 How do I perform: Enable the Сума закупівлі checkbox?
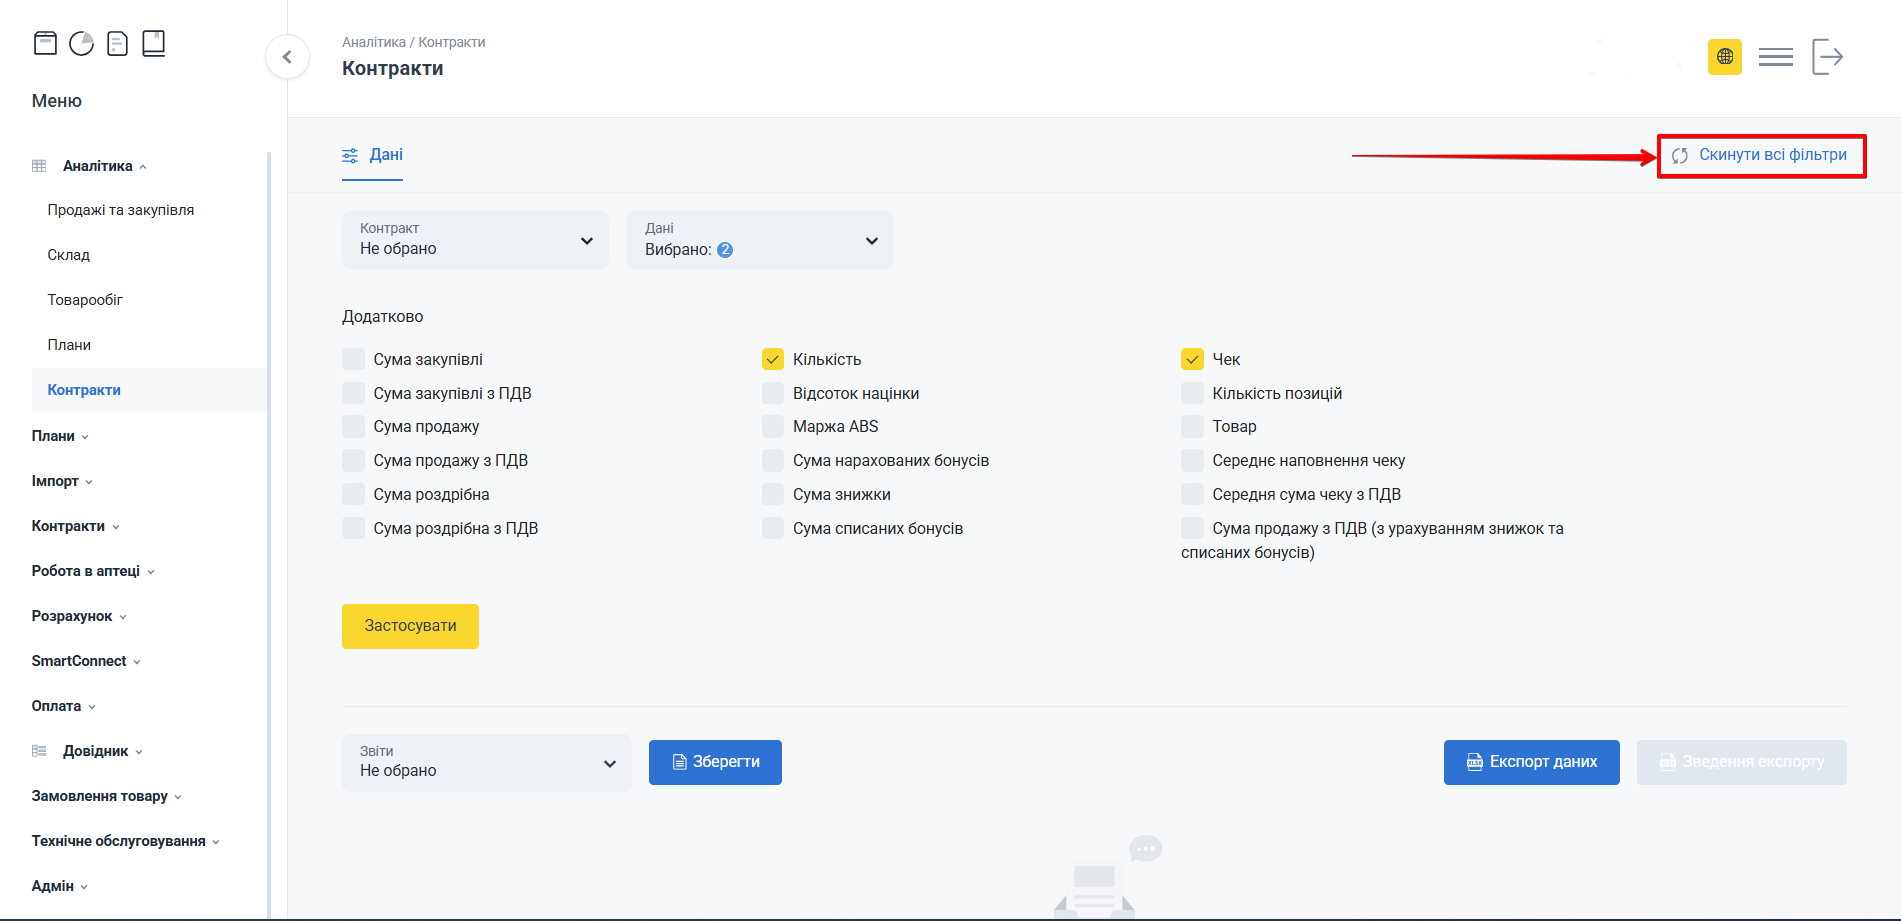click(x=354, y=359)
